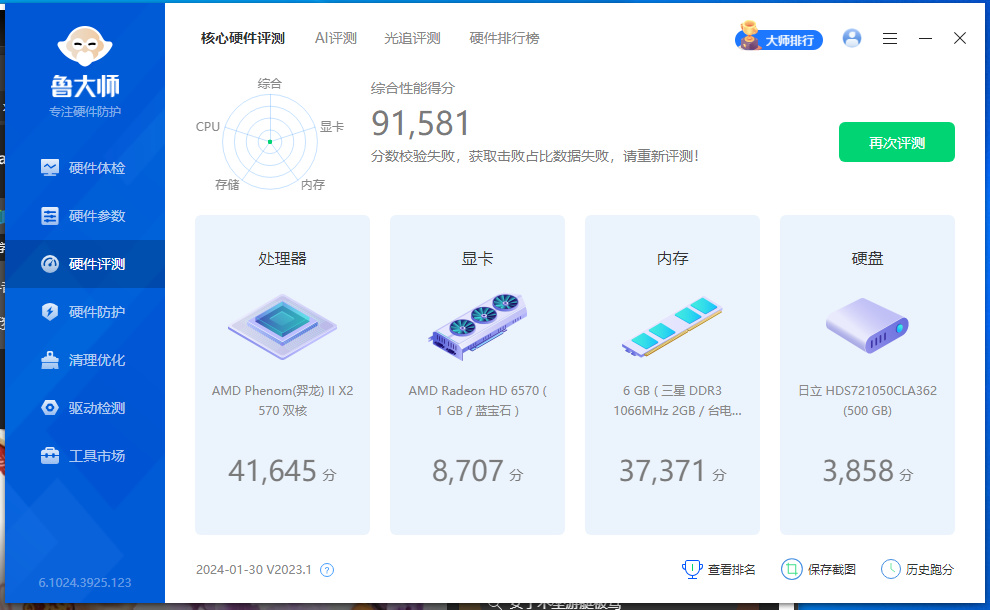Image resolution: width=990 pixels, height=610 pixels.
Task: Click the 91,581 overall score
Action: click(x=420, y=123)
